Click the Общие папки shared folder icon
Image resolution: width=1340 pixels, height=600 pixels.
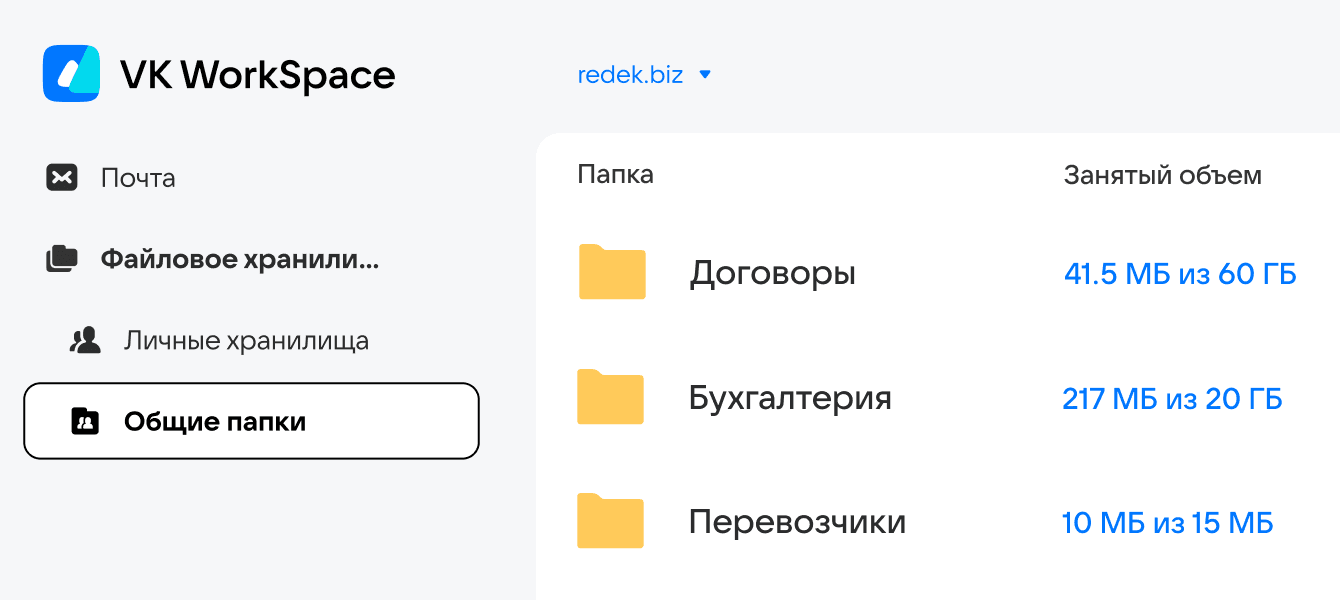(x=86, y=421)
